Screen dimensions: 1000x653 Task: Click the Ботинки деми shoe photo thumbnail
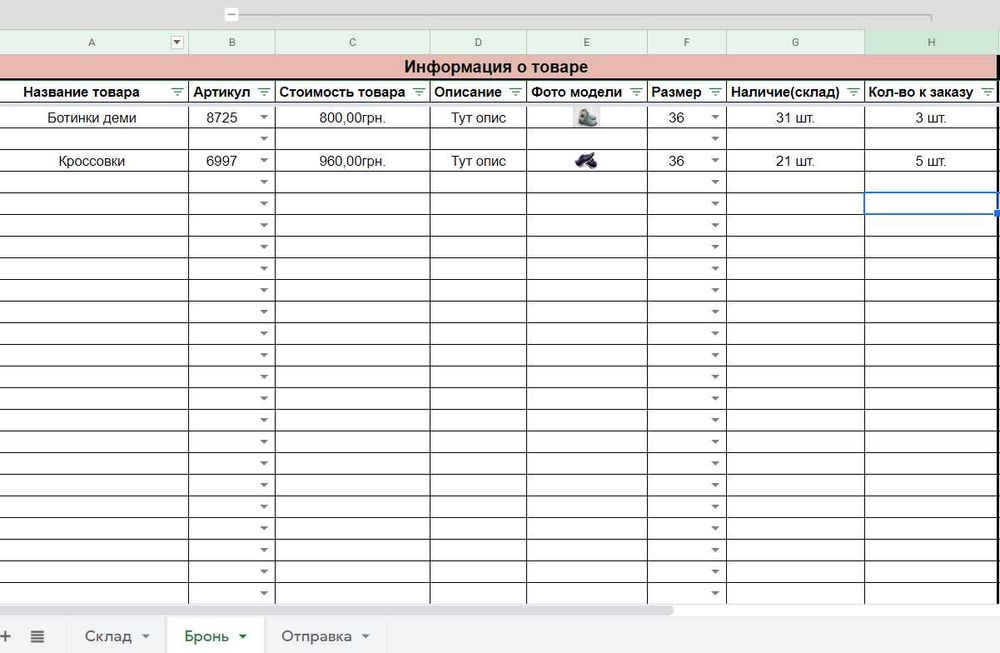(x=586, y=117)
